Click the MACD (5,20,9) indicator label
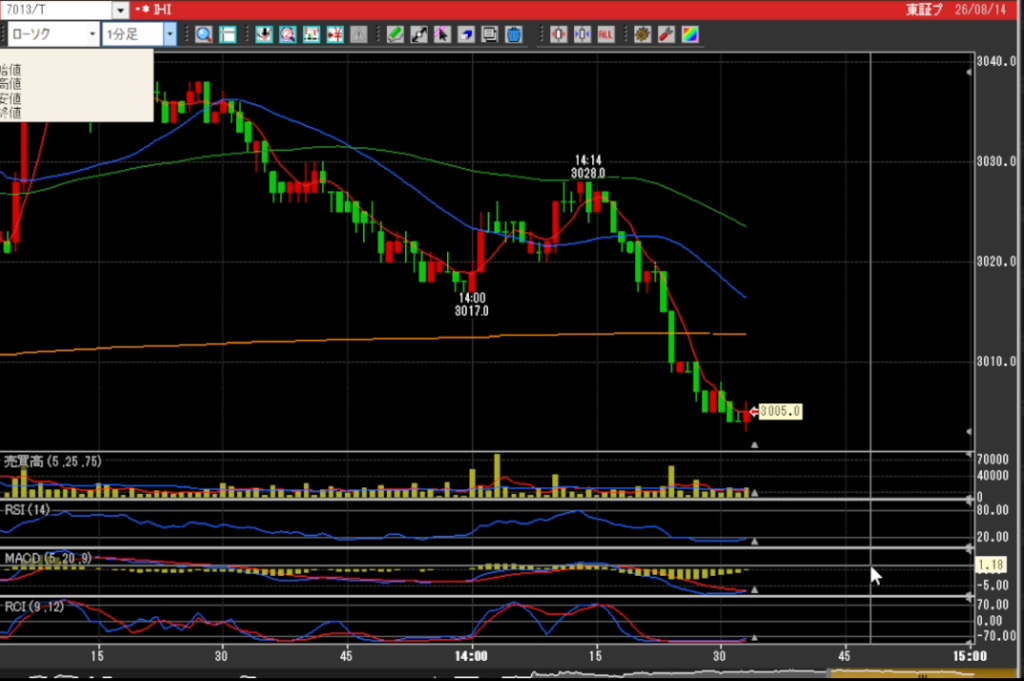The image size is (1024, 681). pos(48,558)
